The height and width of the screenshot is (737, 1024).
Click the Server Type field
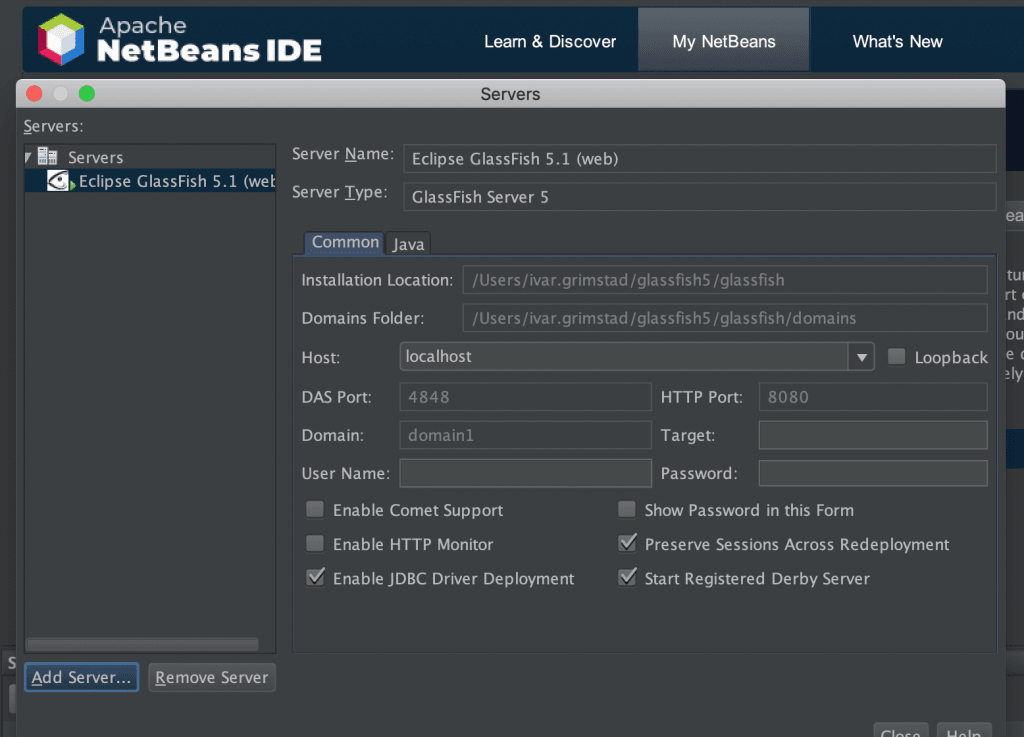pos(699,196)
